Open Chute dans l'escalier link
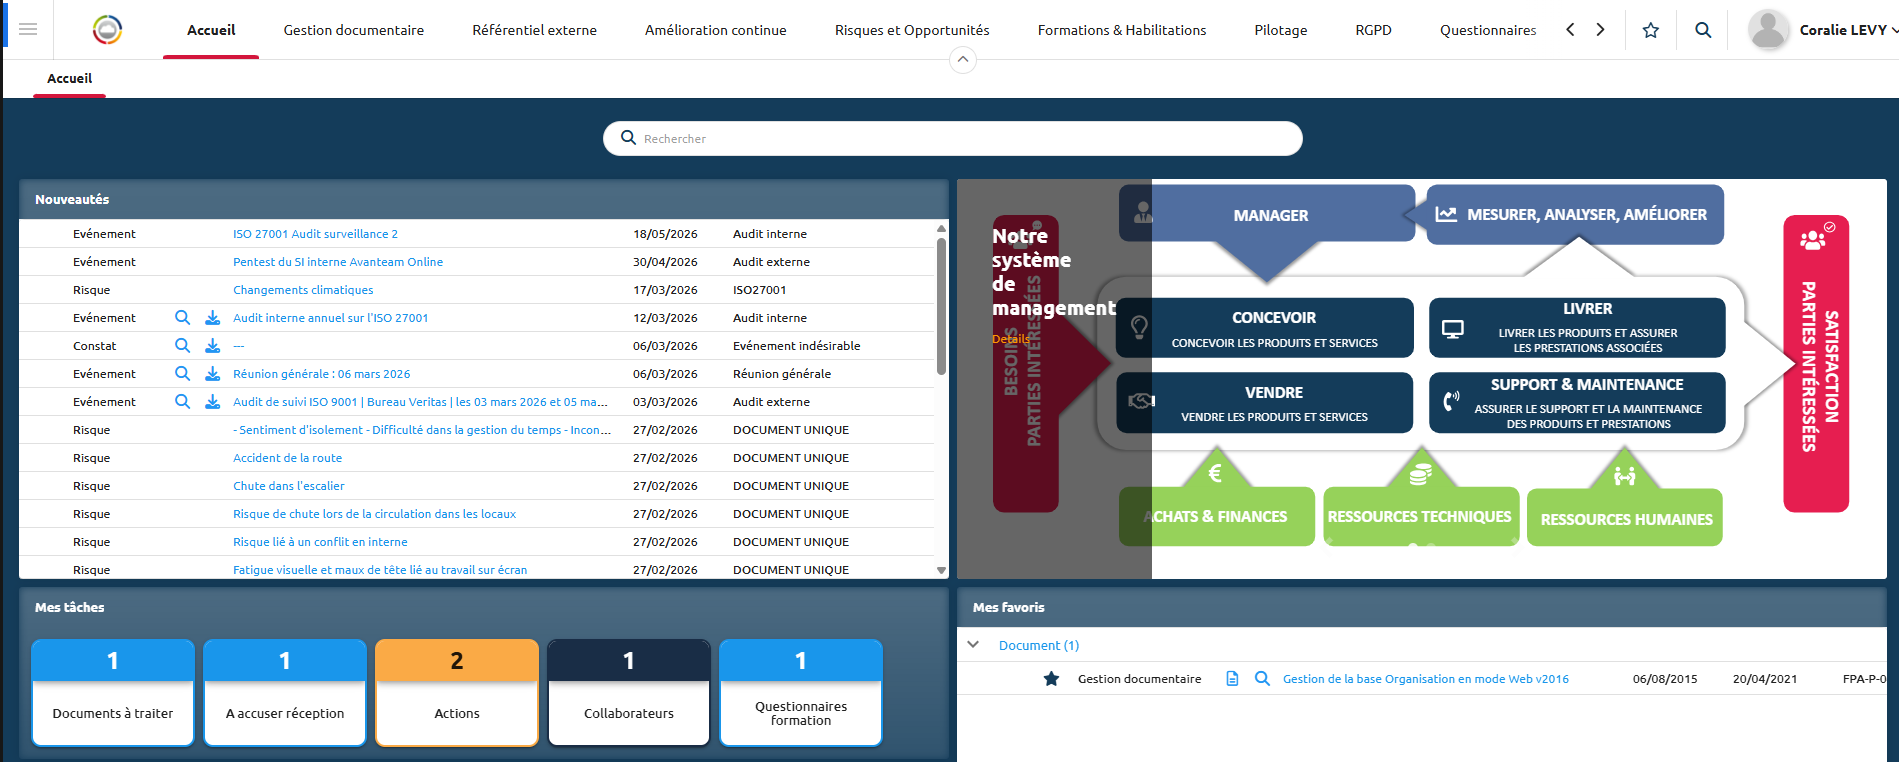Image resolution: width=1899 pixels, height=762 pixels. click(288, 485)
